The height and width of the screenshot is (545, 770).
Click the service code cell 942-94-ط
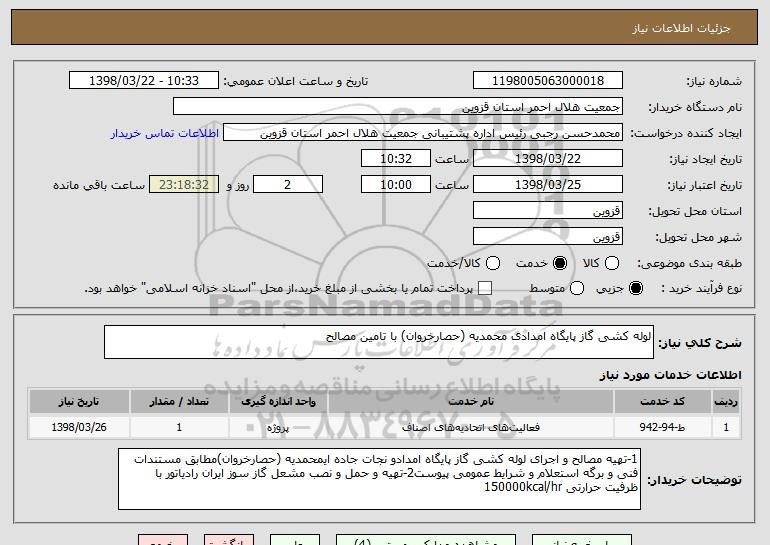(662, 427)
